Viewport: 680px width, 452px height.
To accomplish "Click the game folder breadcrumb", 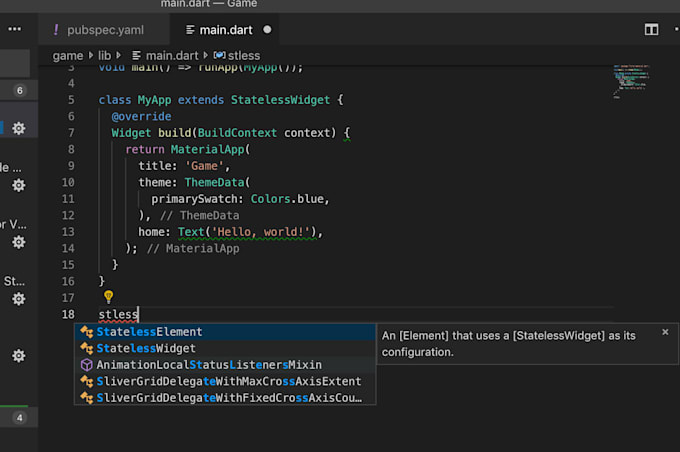I will 68,56.
